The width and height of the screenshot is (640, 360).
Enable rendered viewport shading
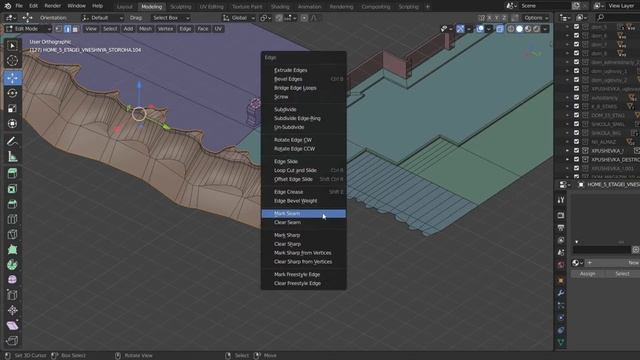tap(536, 29)
